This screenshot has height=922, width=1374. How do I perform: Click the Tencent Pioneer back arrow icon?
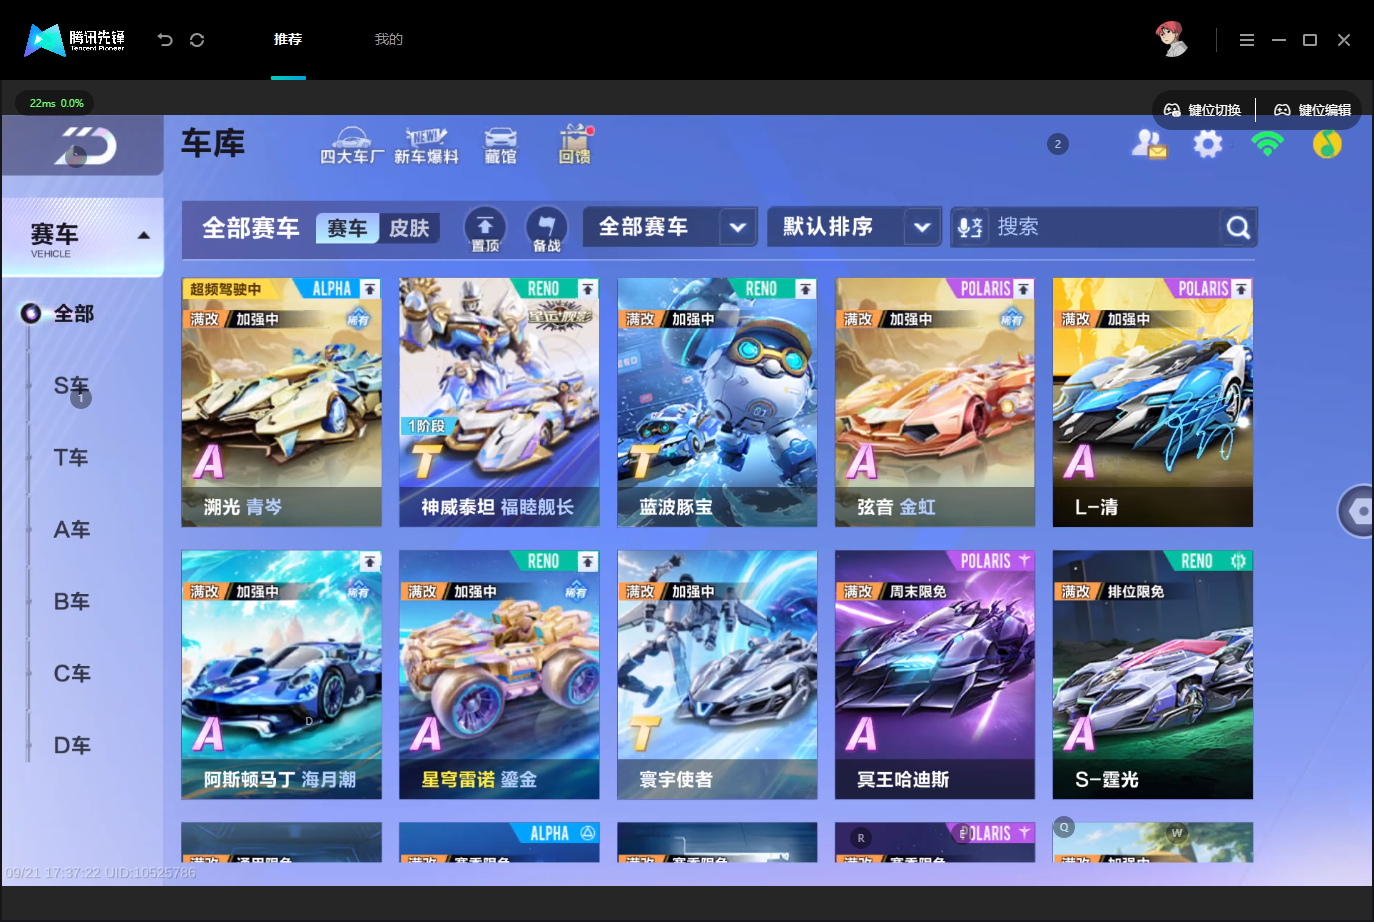click(165, 40)
